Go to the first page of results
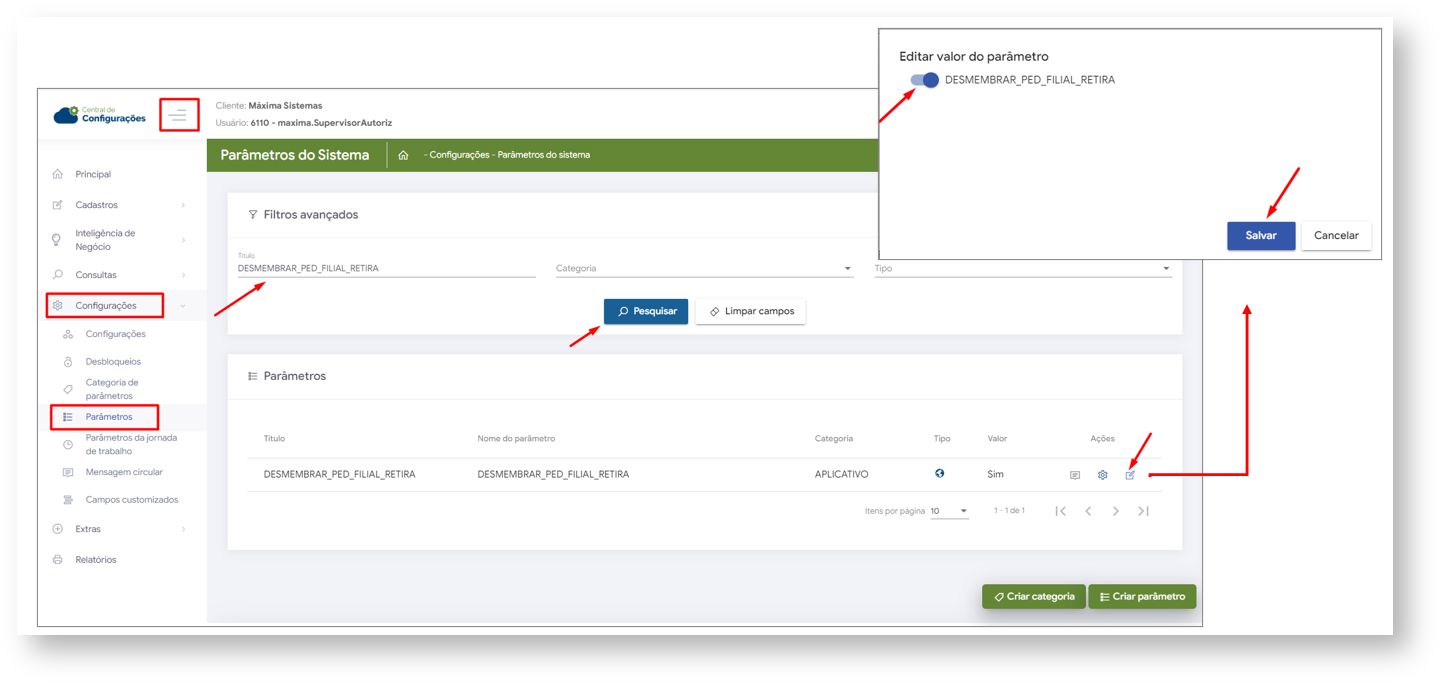The image size is (1441, 683). point(1060,511)
